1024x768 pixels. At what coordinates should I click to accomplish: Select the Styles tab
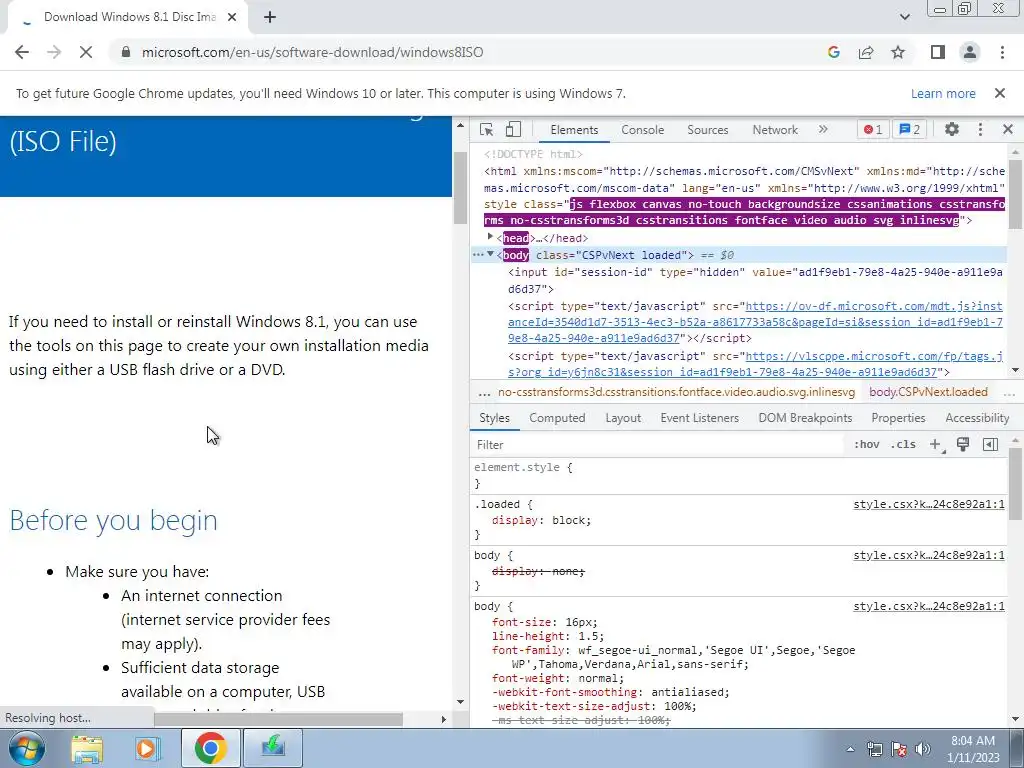coord(494,418)
